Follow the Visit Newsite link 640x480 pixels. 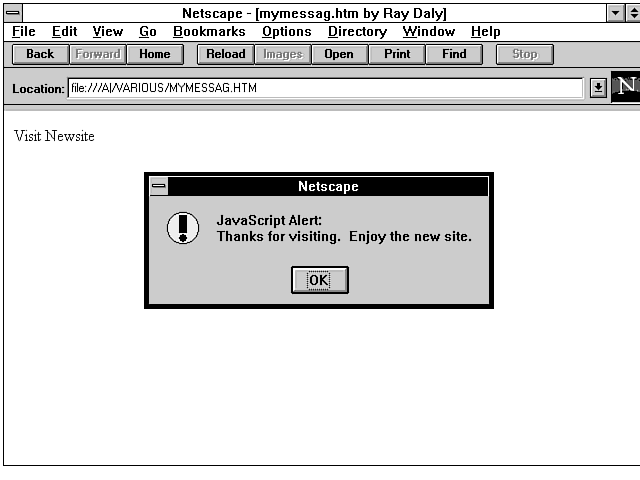click(x=54, y=136)
